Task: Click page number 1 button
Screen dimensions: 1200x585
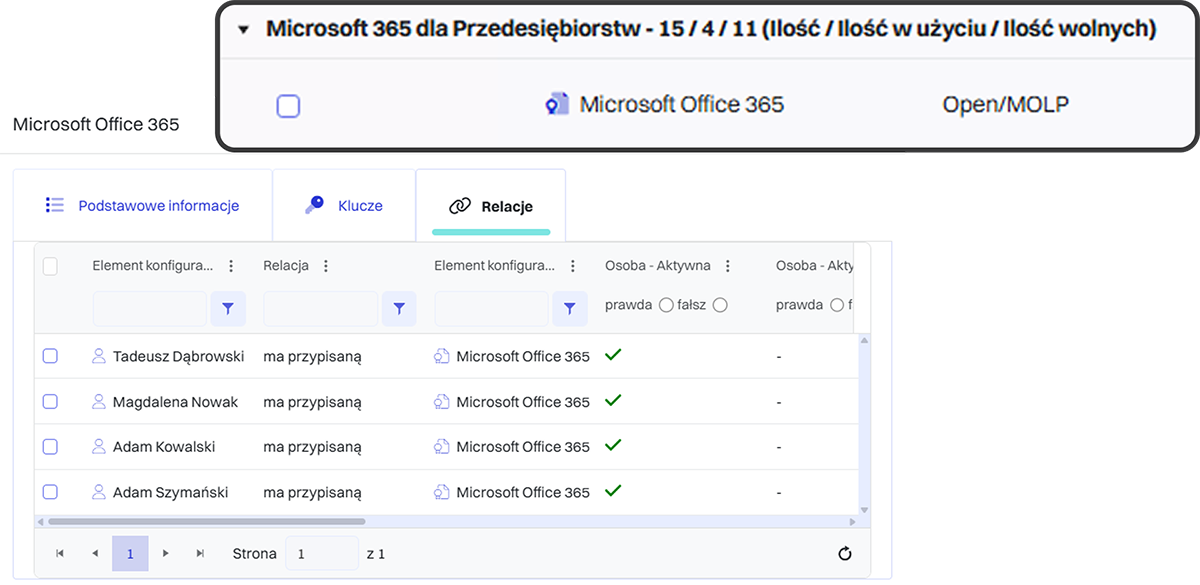Action: click(130, 553)
